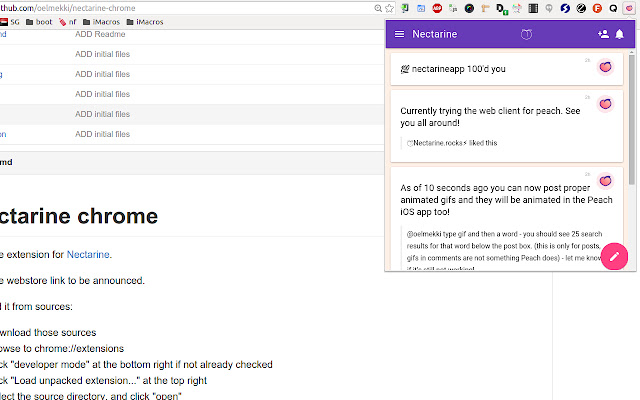Click the add friend icon in Nectarine header
Viewport: 640px width, 400px height.
pos(603,34)
